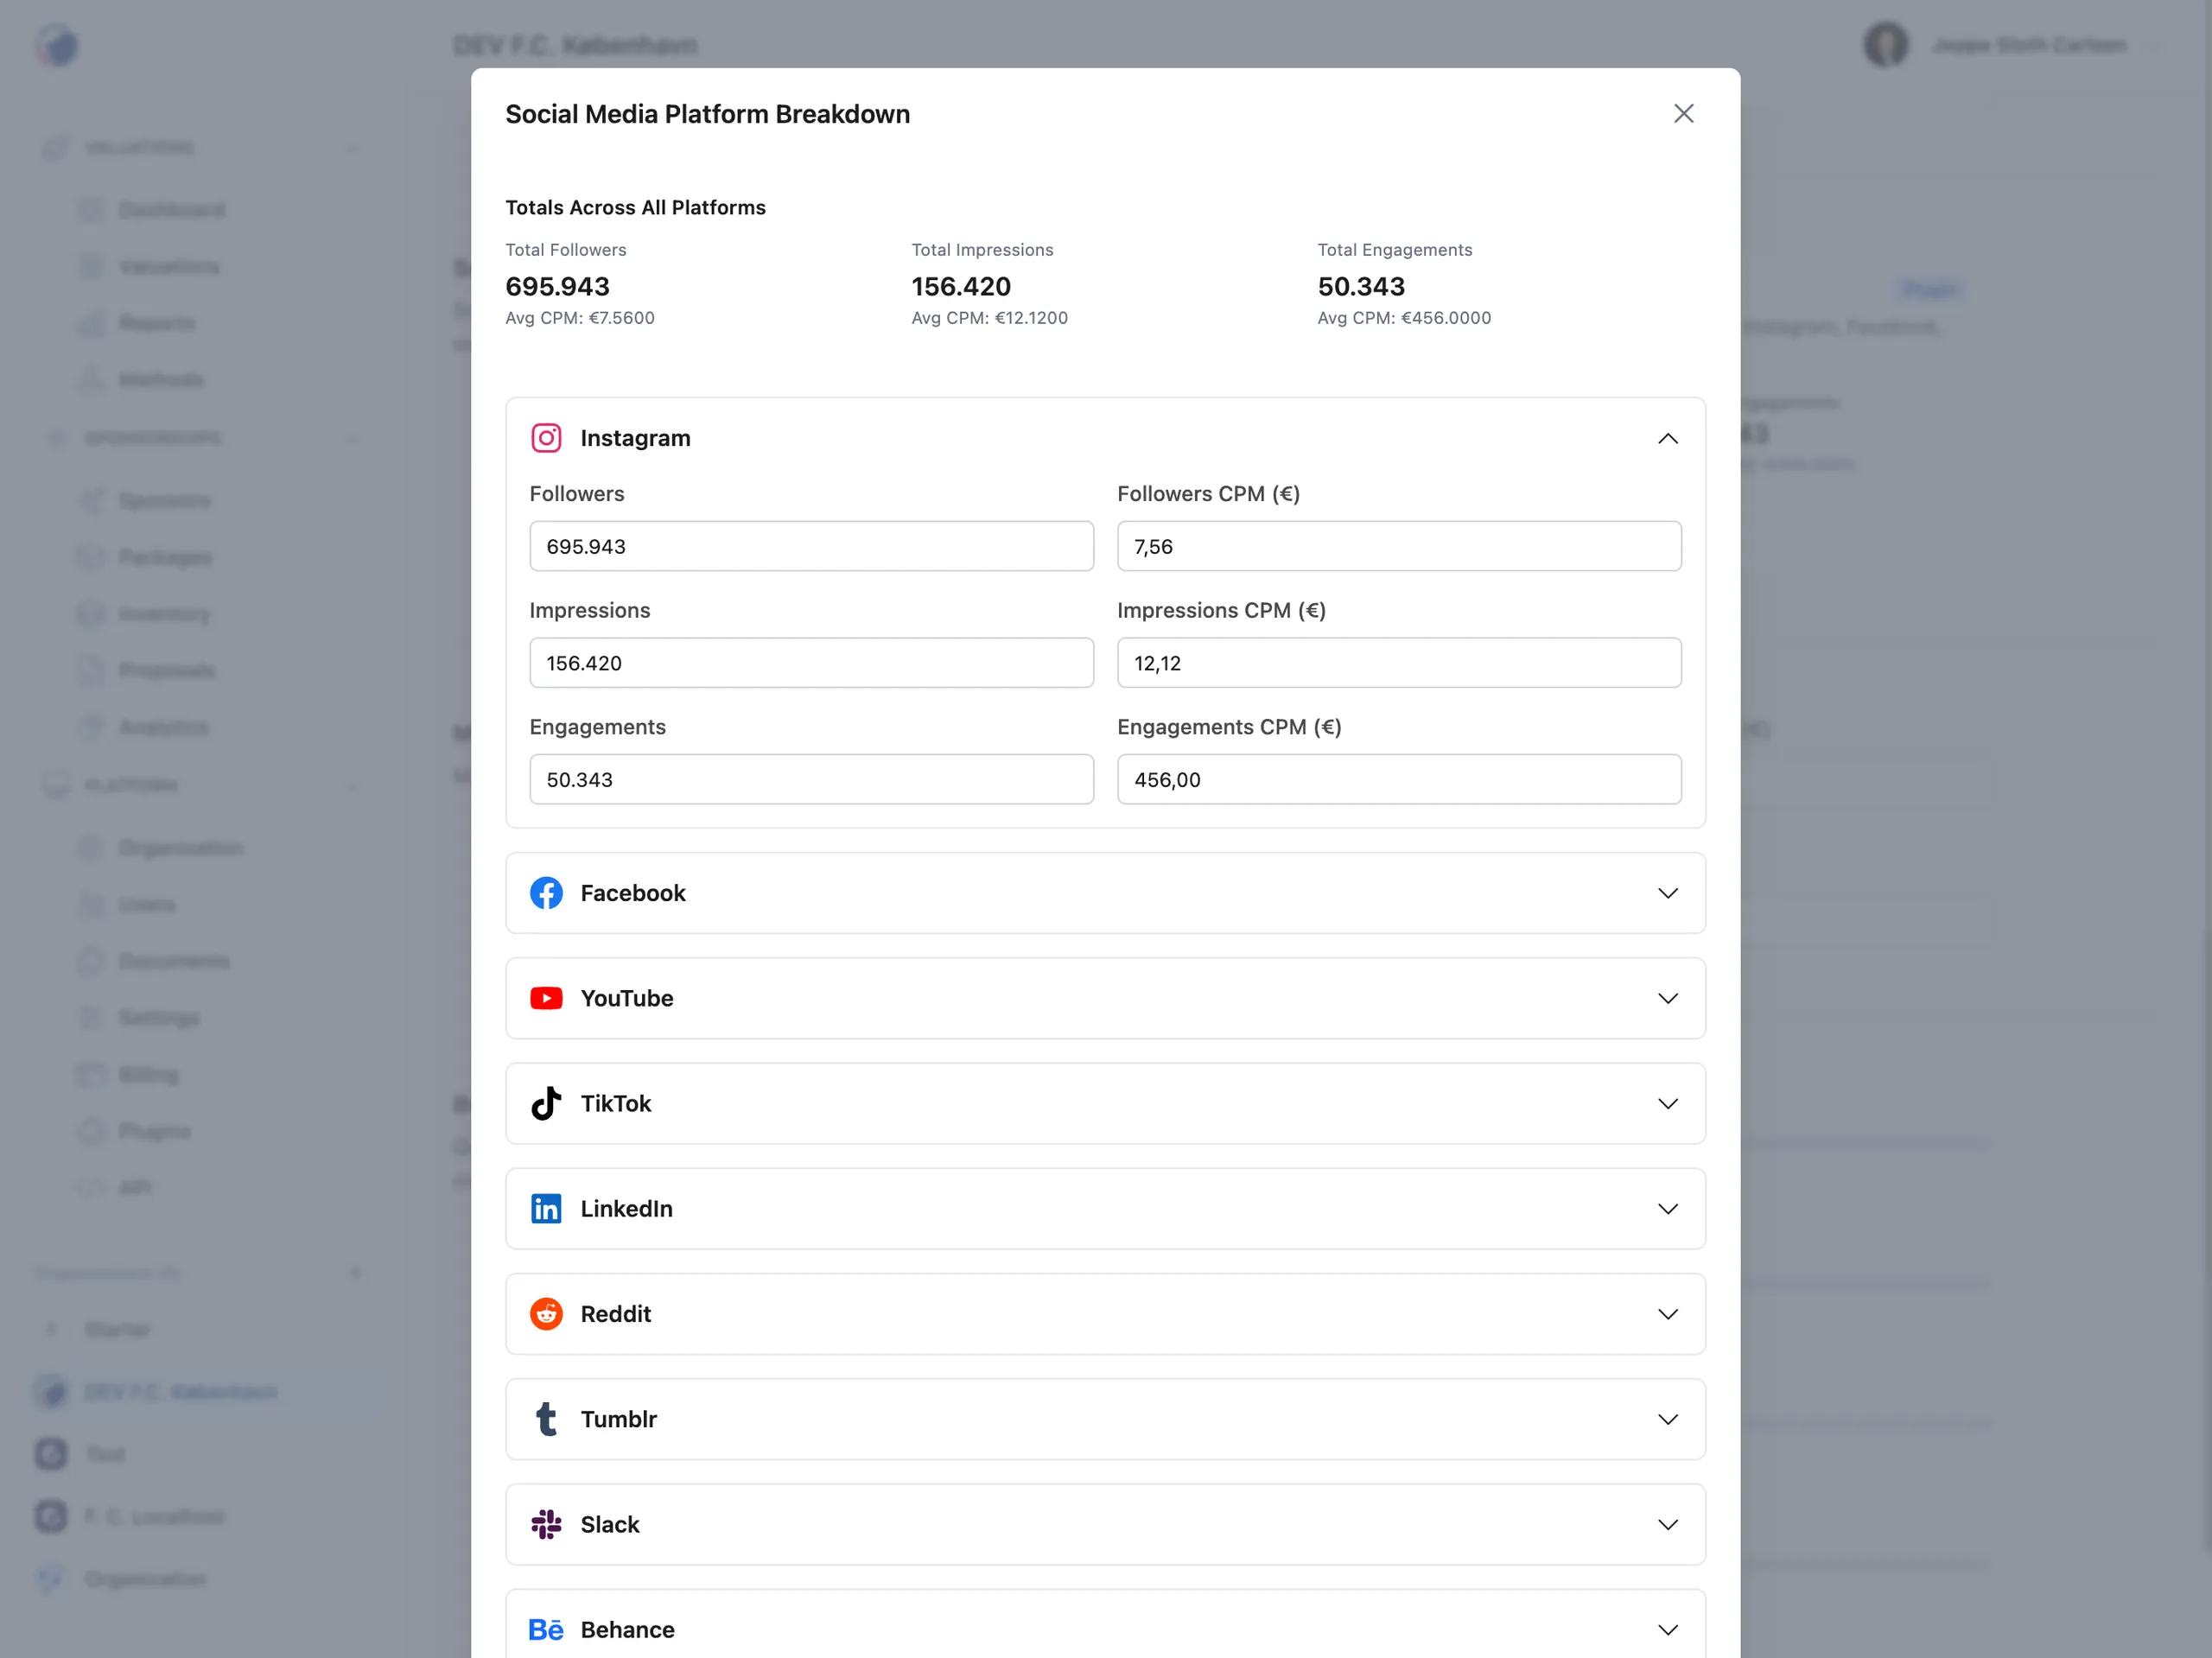Click the Facebook logo icon

click(x=546, y=893)
